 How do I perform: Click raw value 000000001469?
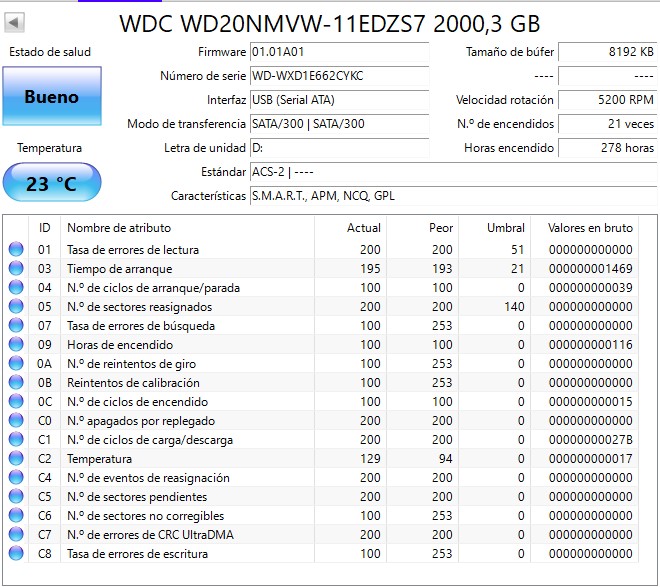(x=591, y=268)
